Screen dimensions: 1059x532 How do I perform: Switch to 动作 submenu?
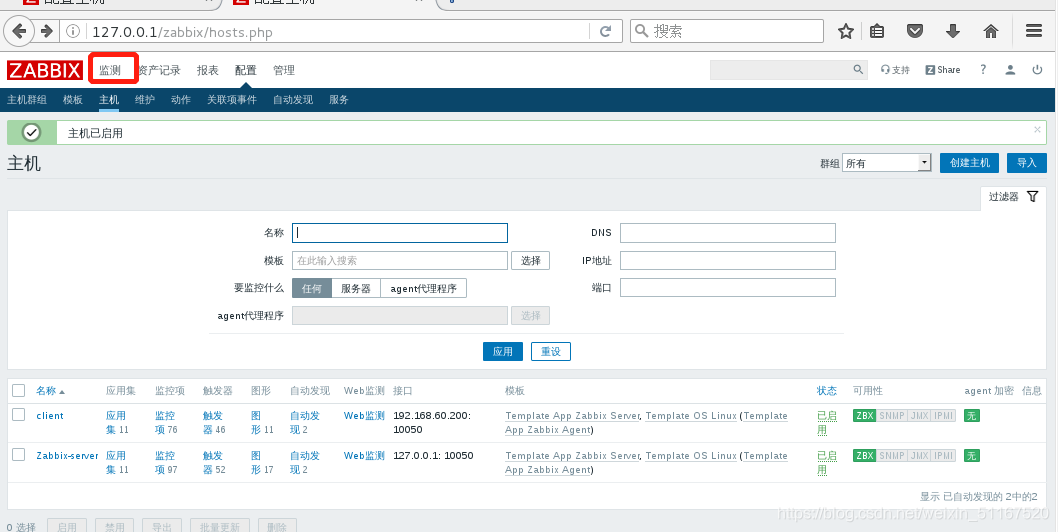(x=181, y=100)
